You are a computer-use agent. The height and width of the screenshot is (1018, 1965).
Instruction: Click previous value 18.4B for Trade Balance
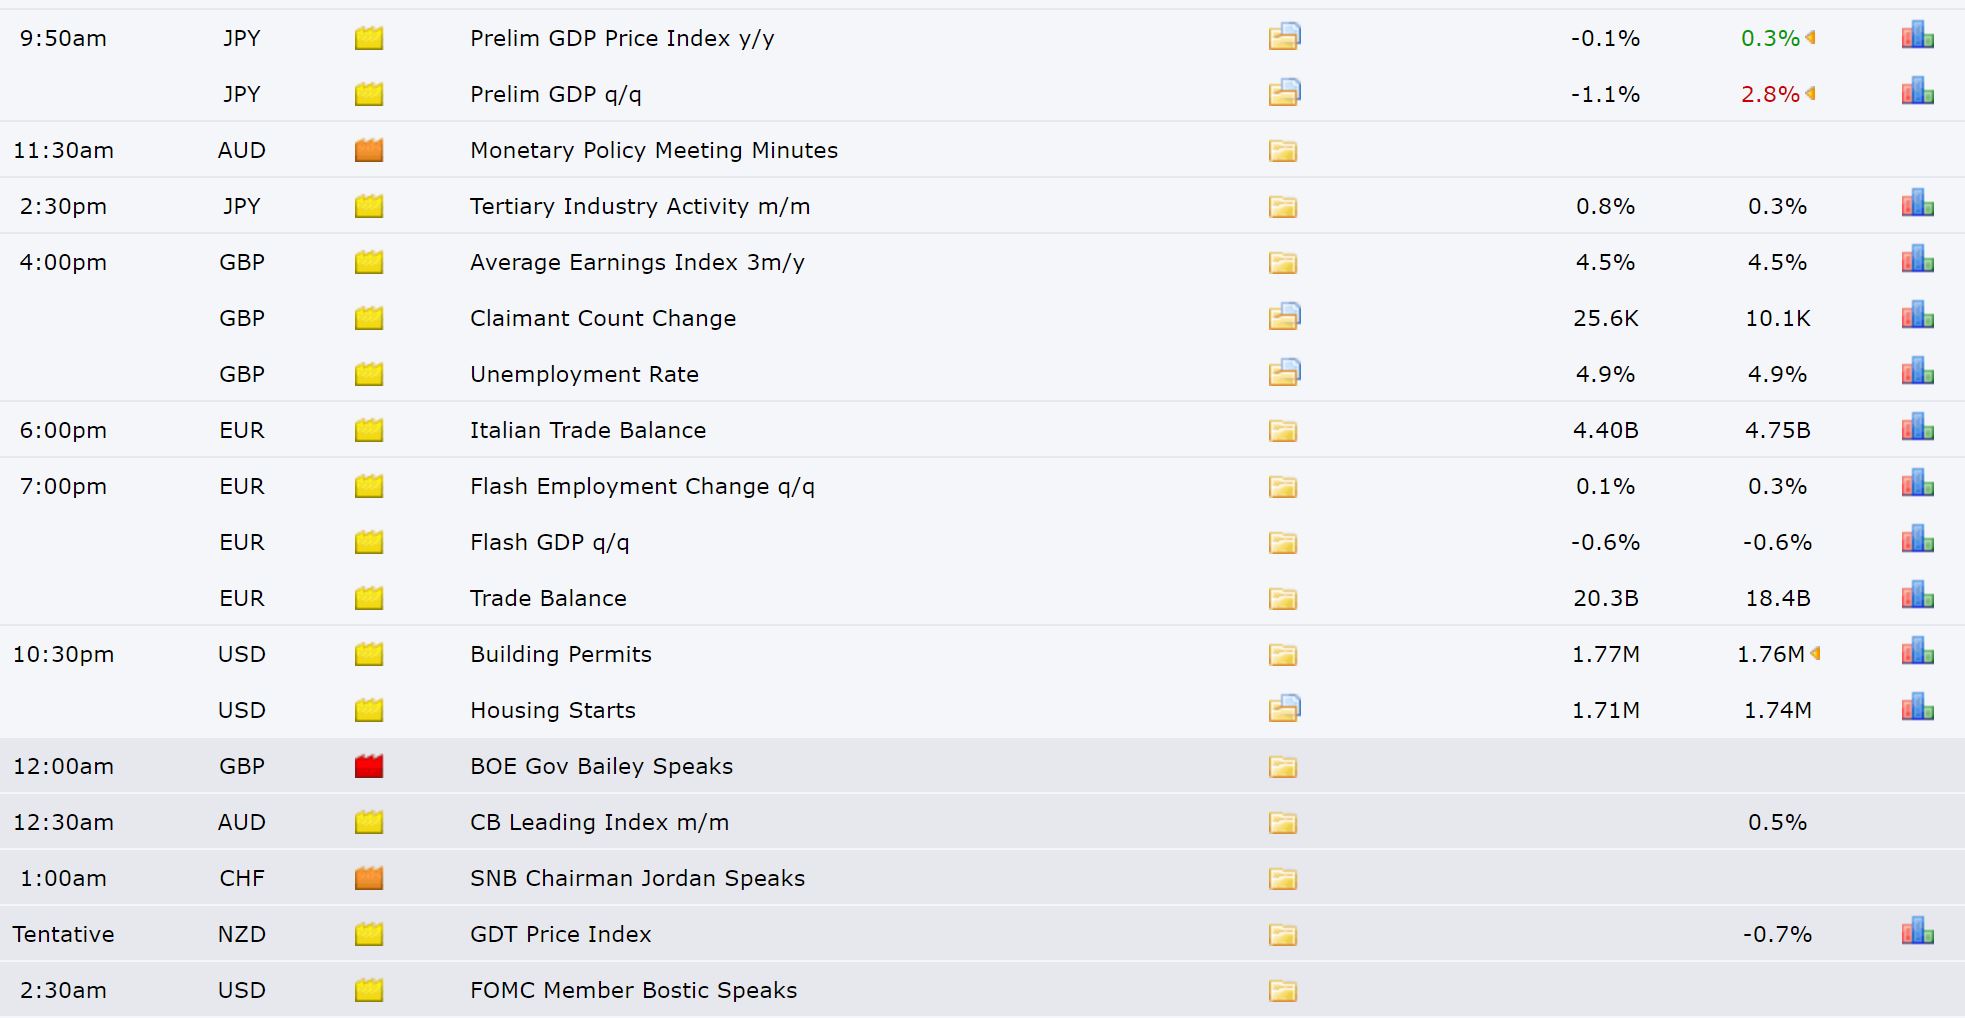[1778, 599]
